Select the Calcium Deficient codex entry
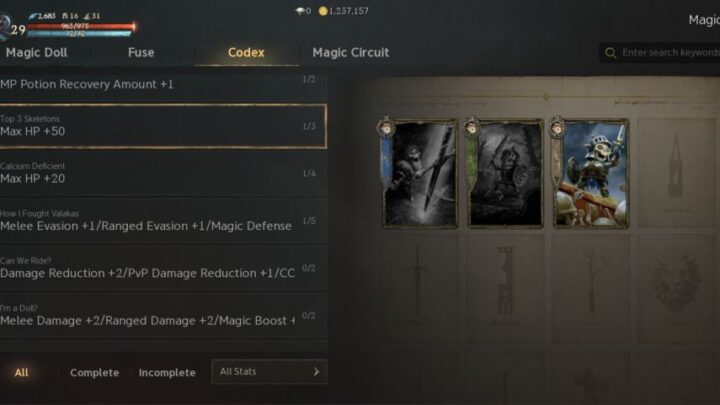This screenshot has height=405, width=720. click(x=163, y=174)
